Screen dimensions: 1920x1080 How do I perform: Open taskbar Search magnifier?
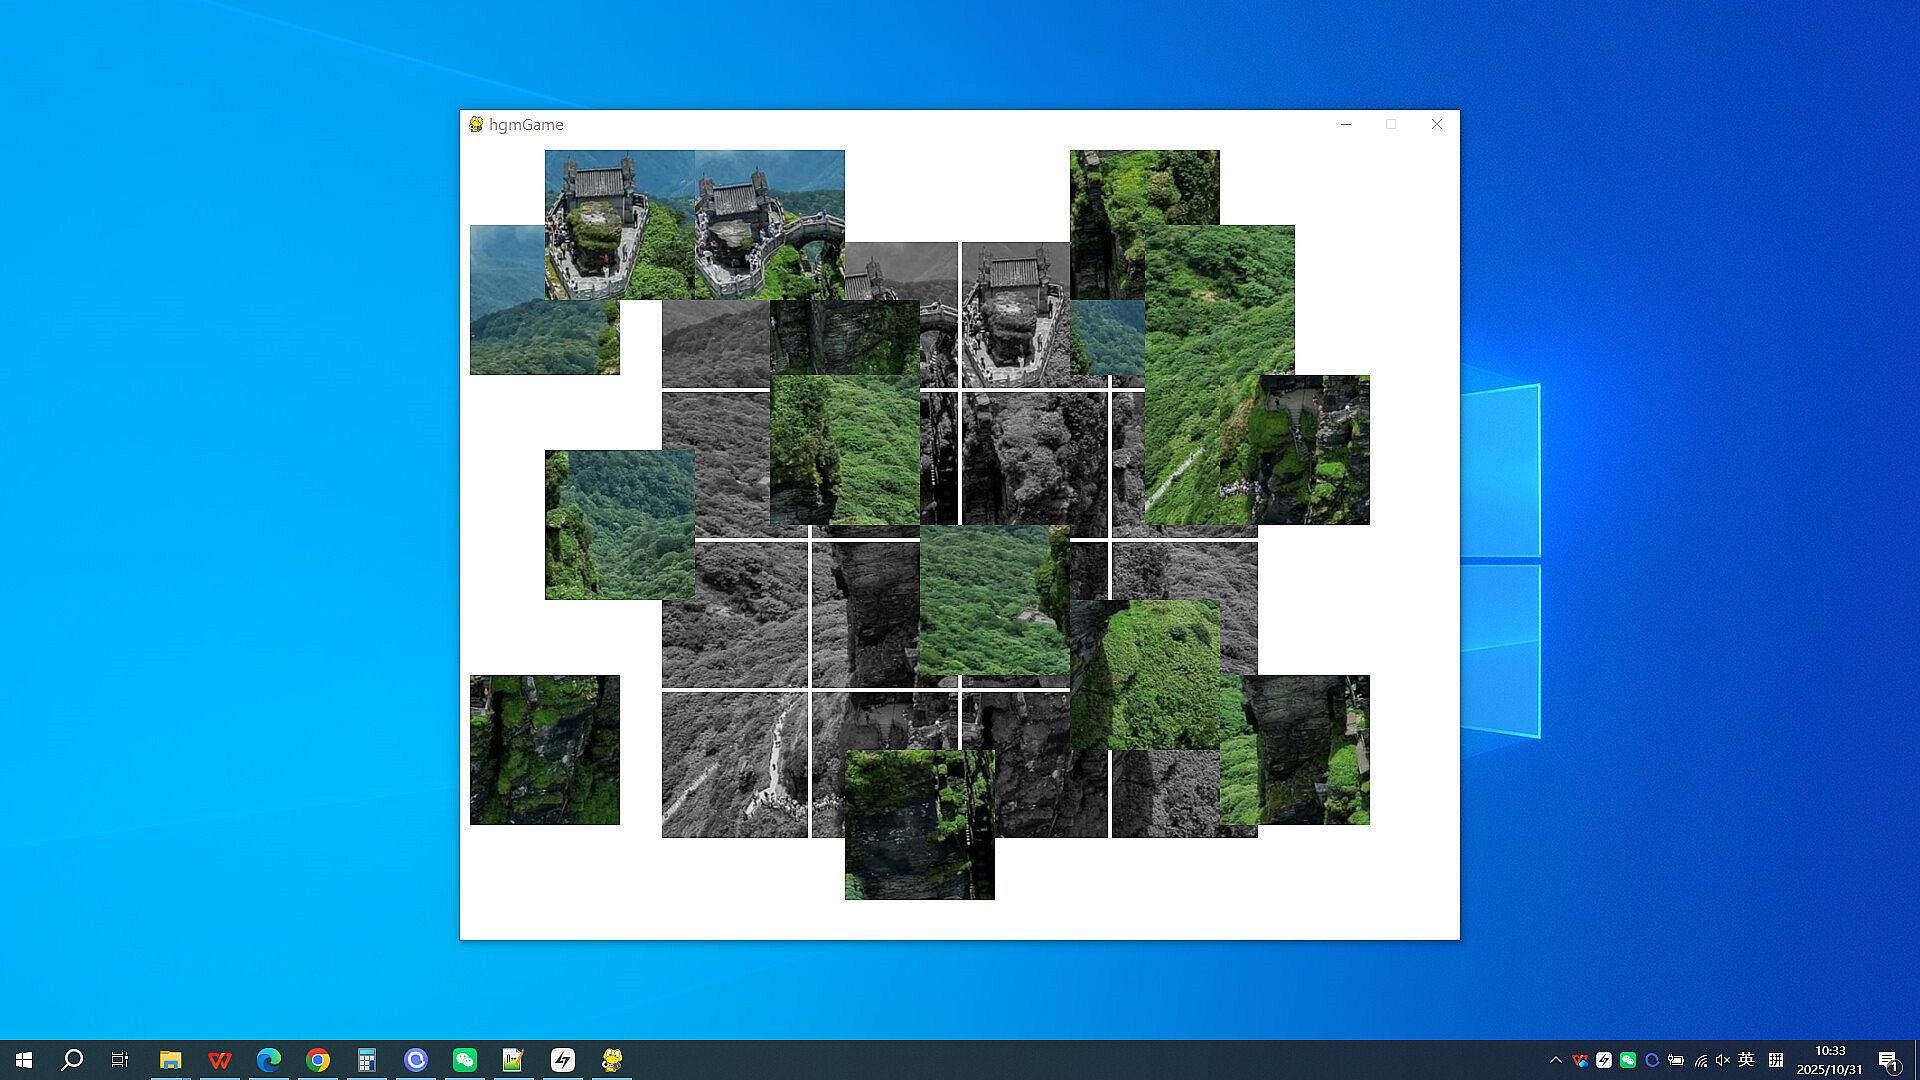[72, 1060]
